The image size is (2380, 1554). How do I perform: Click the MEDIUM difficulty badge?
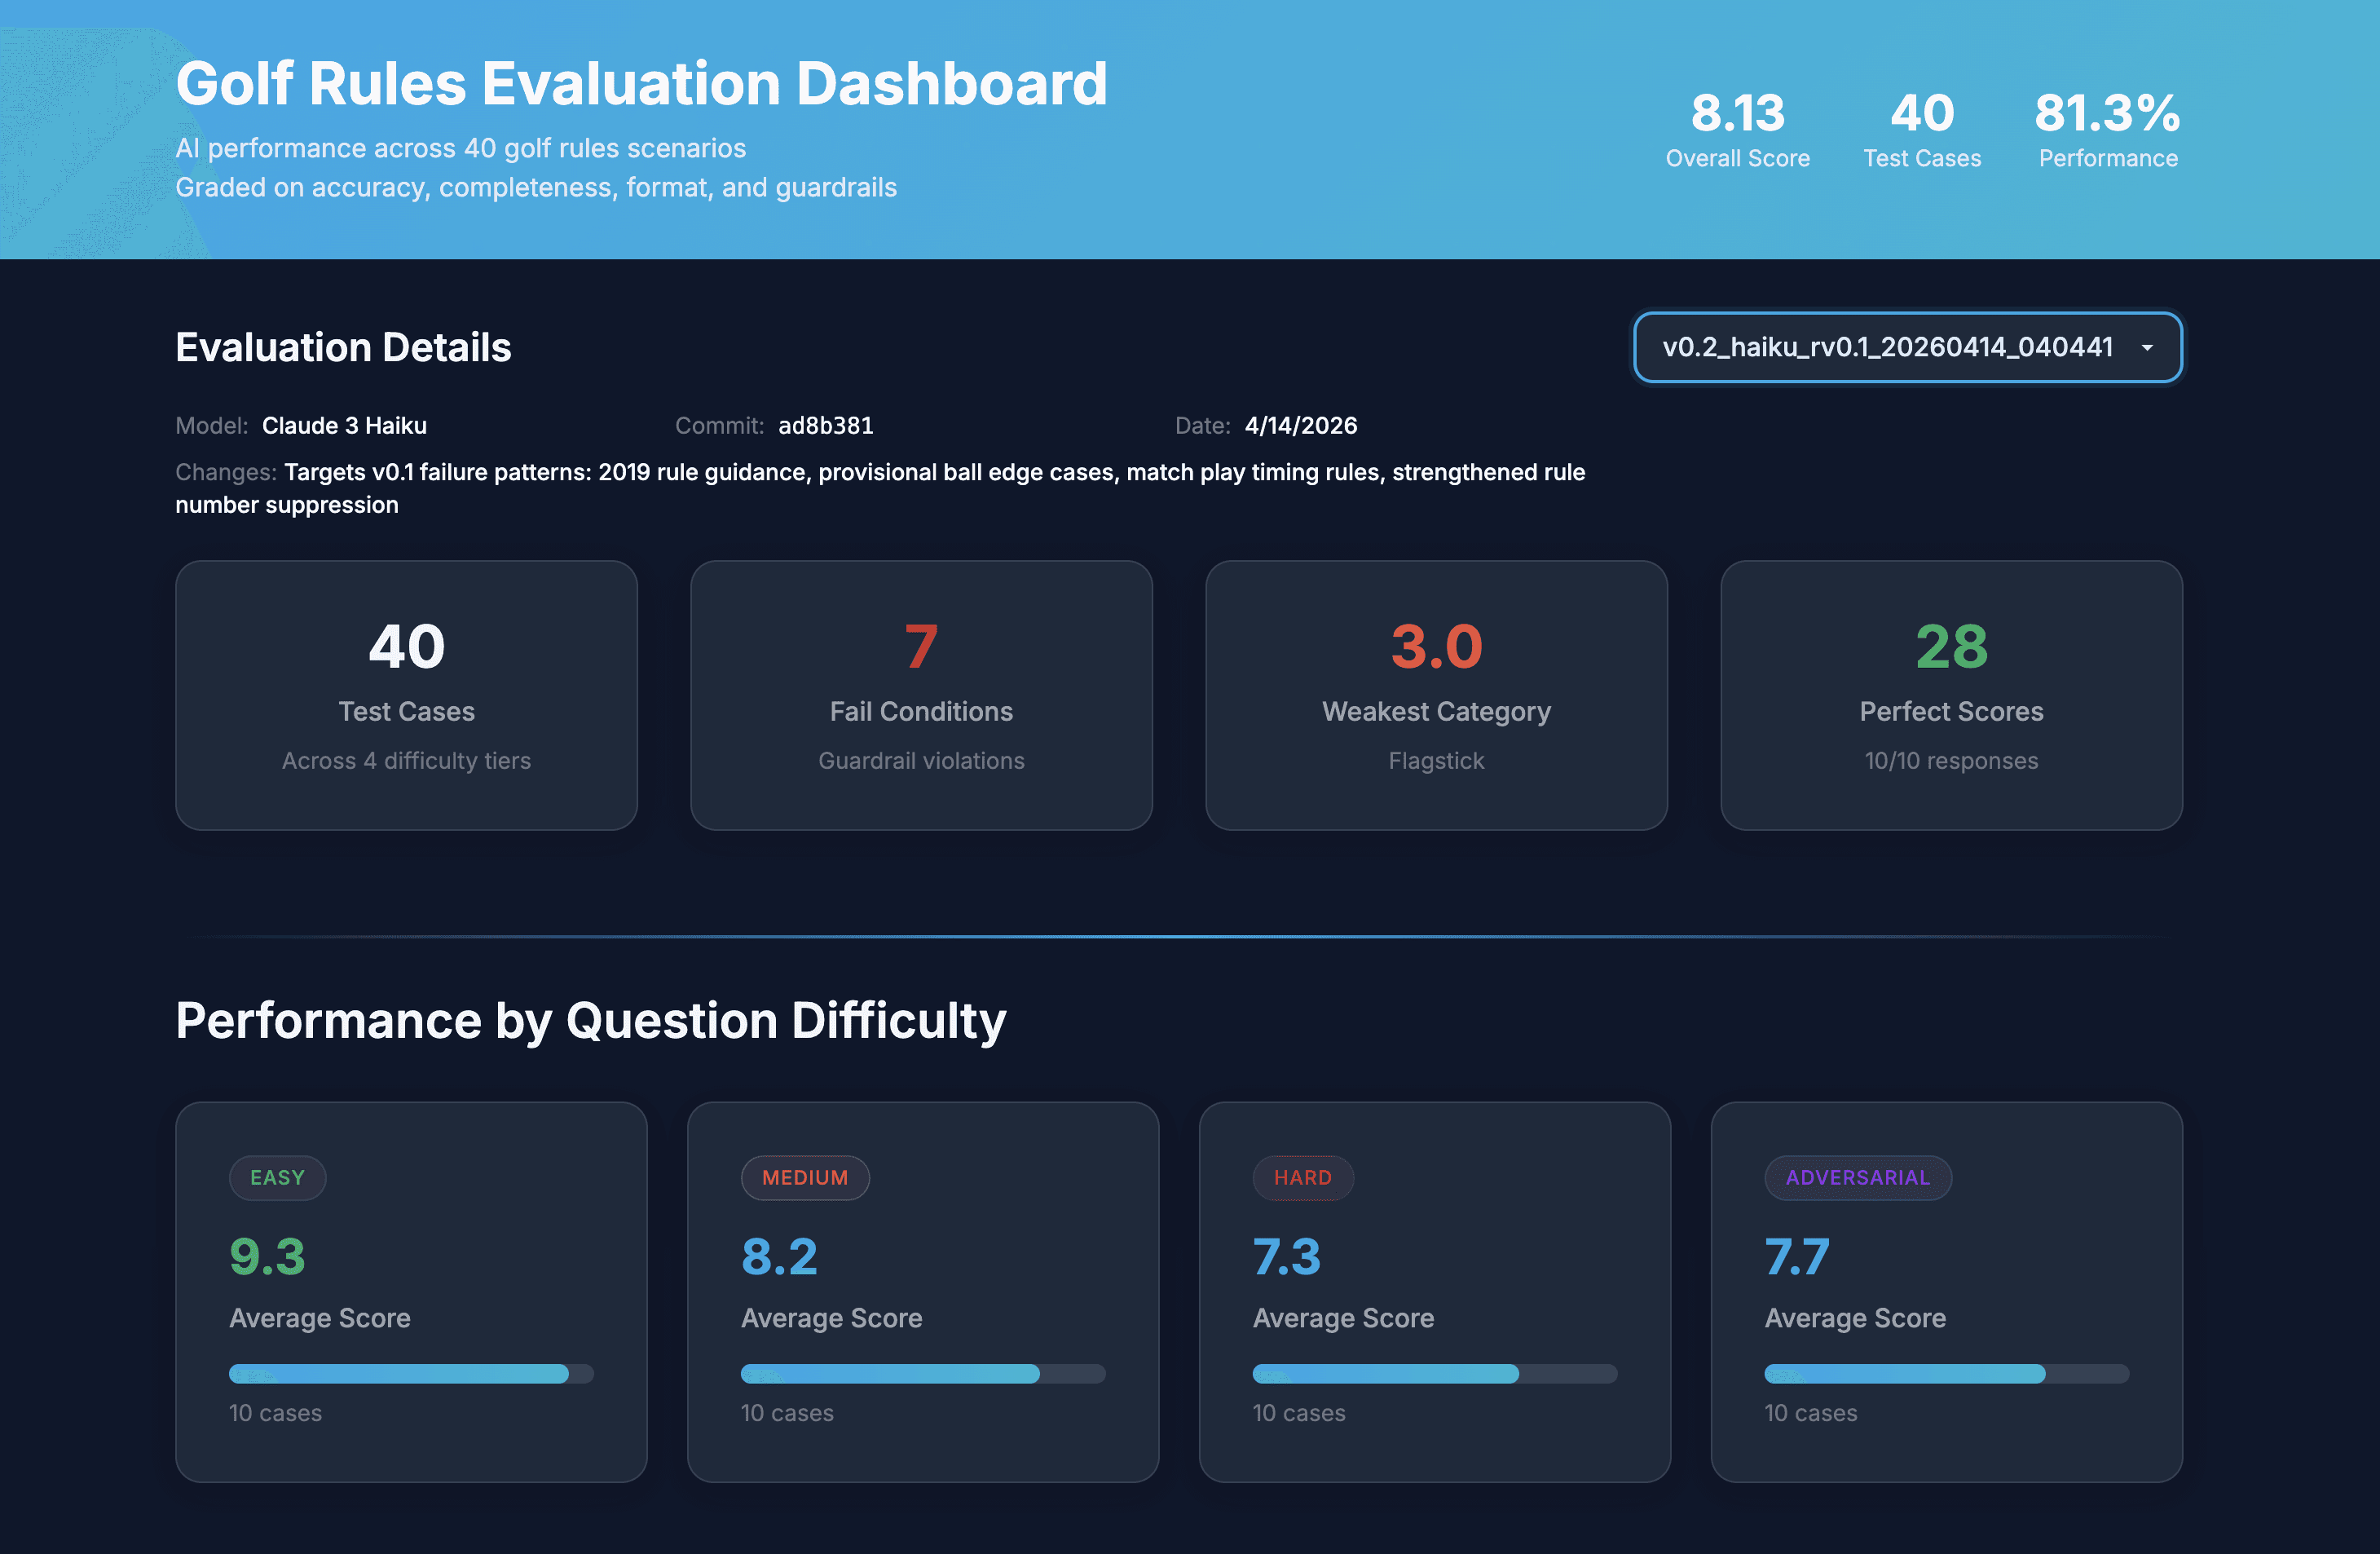804,1177
